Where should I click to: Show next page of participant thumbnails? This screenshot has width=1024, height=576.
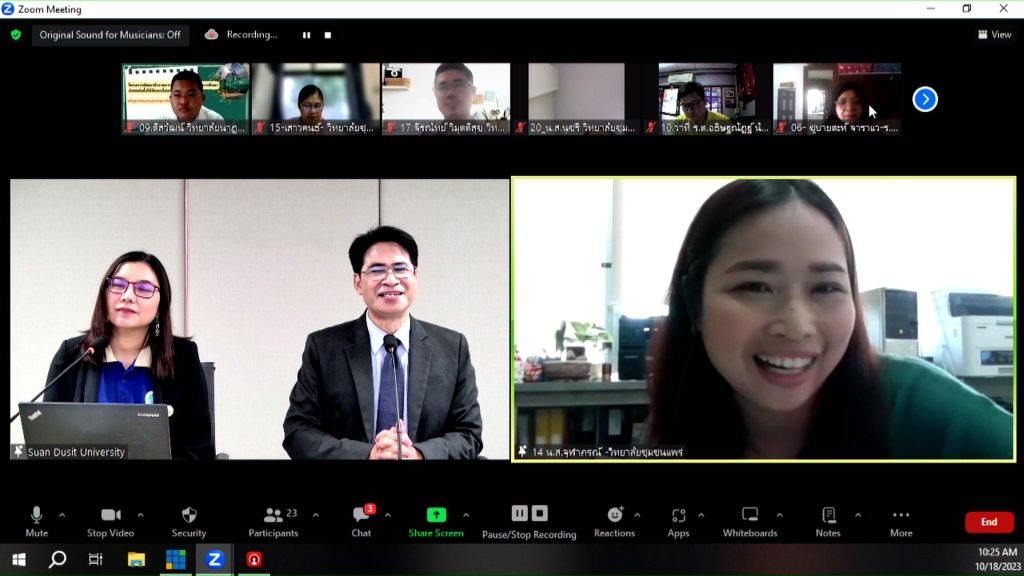pyautogui.click(x=925, y=99)
